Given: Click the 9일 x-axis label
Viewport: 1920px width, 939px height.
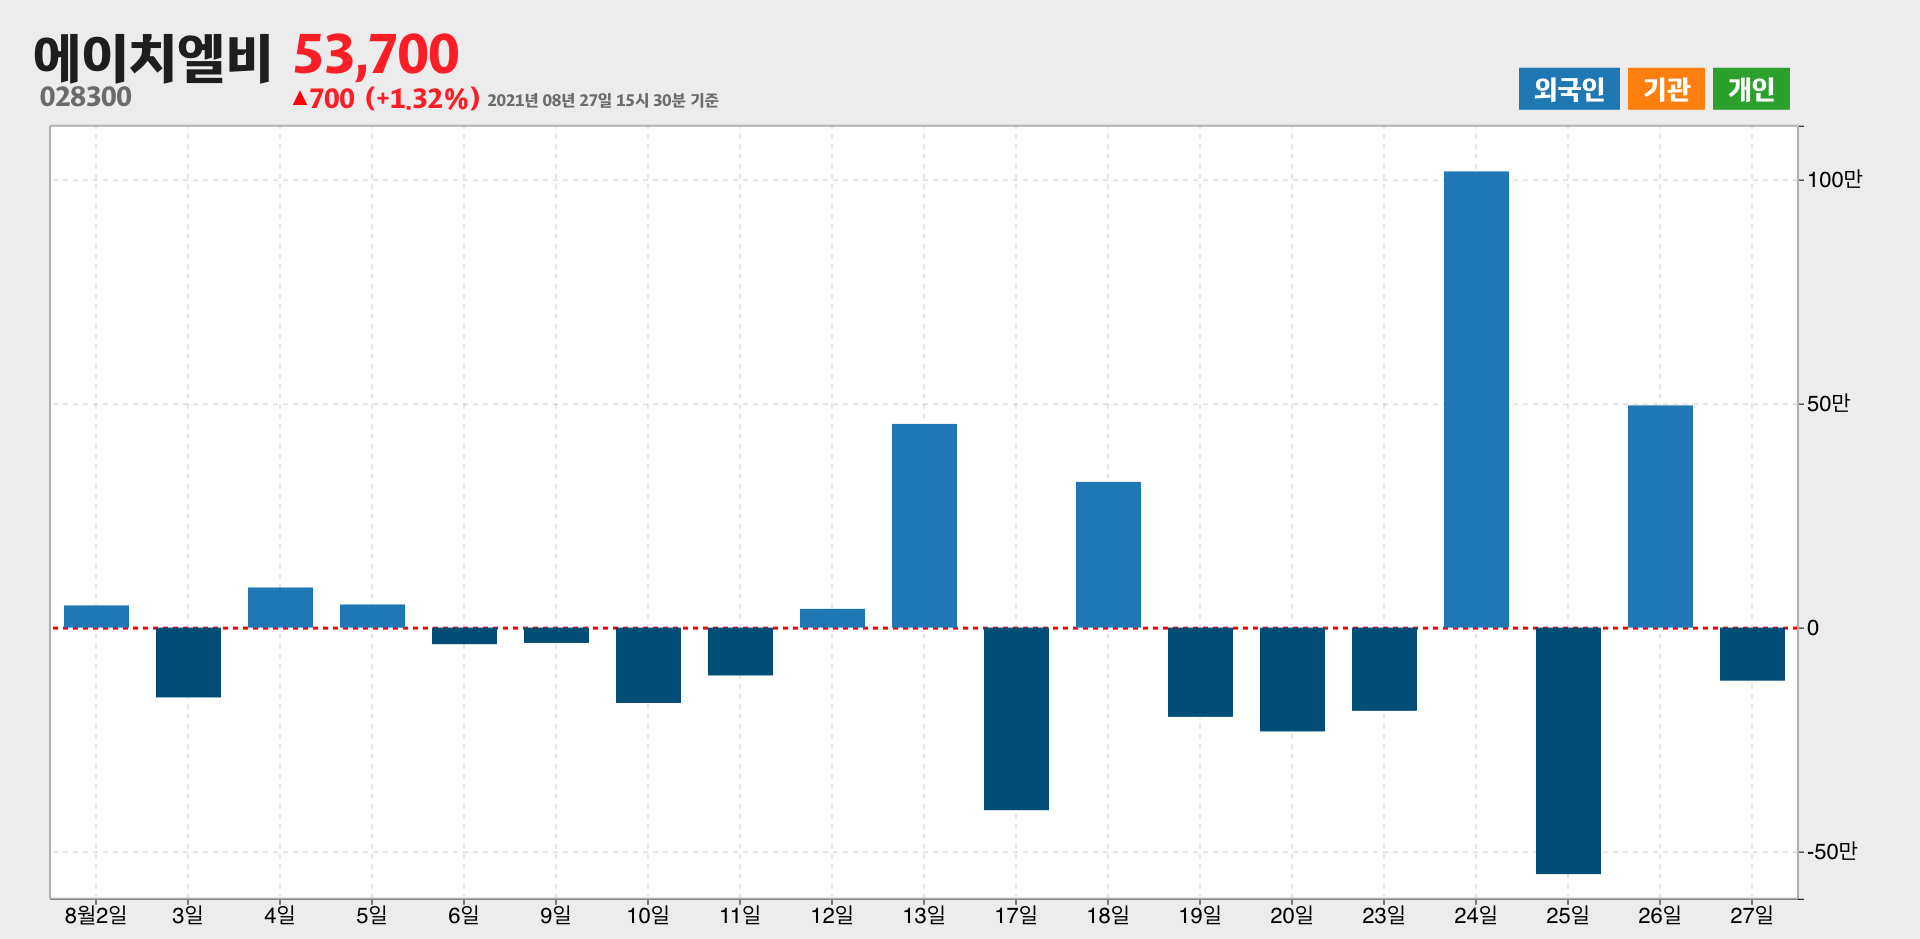Looking at the screenshot, I should (556, 915).
